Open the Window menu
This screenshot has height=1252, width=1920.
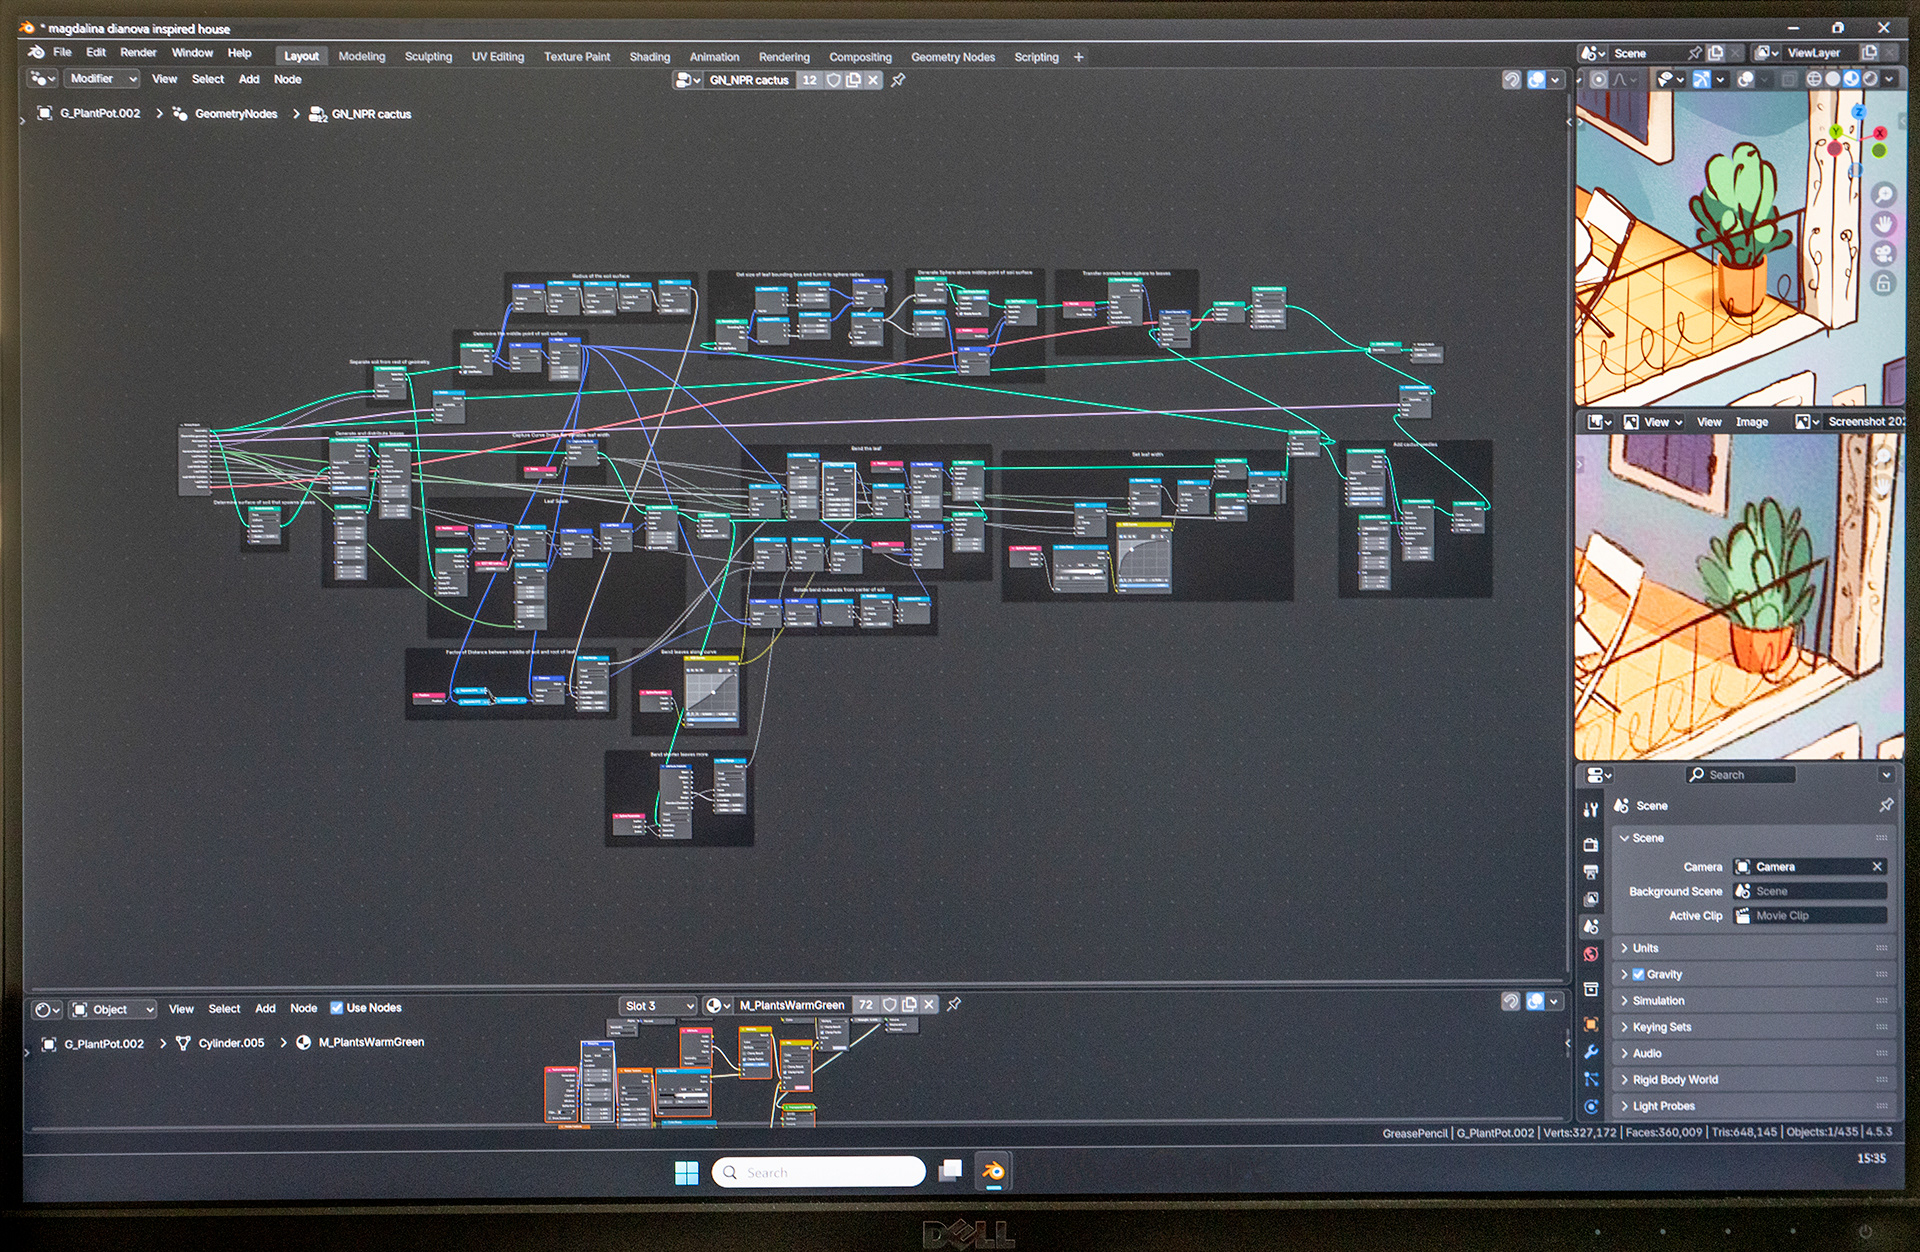(x=192, y=53)
